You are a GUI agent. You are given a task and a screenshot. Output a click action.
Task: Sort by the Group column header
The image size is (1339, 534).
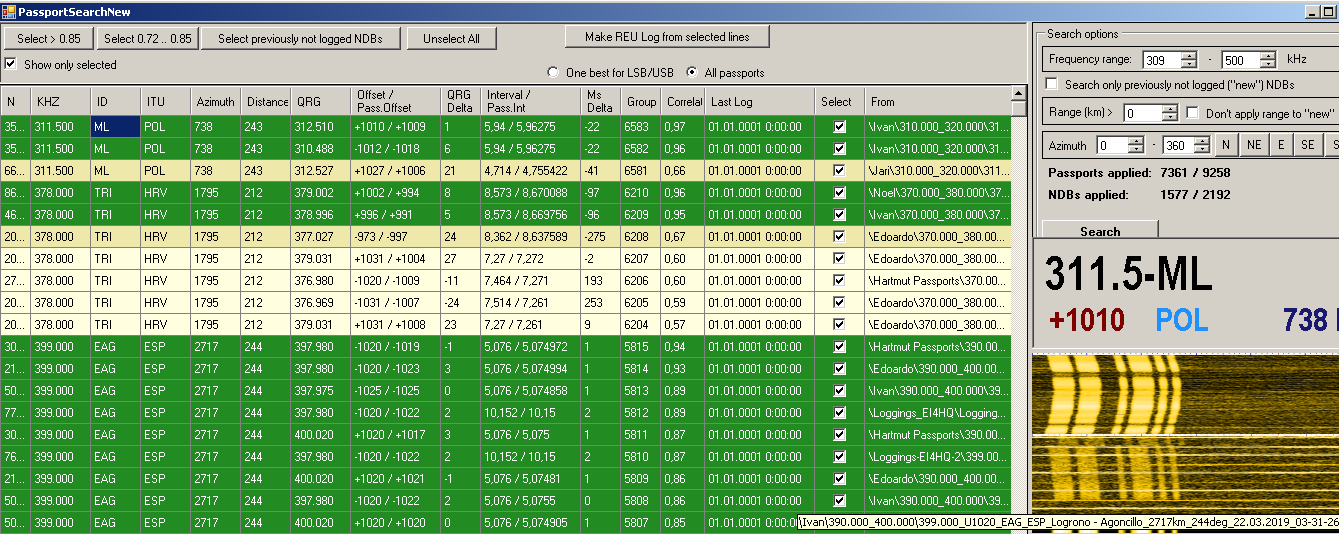(642, 101)
